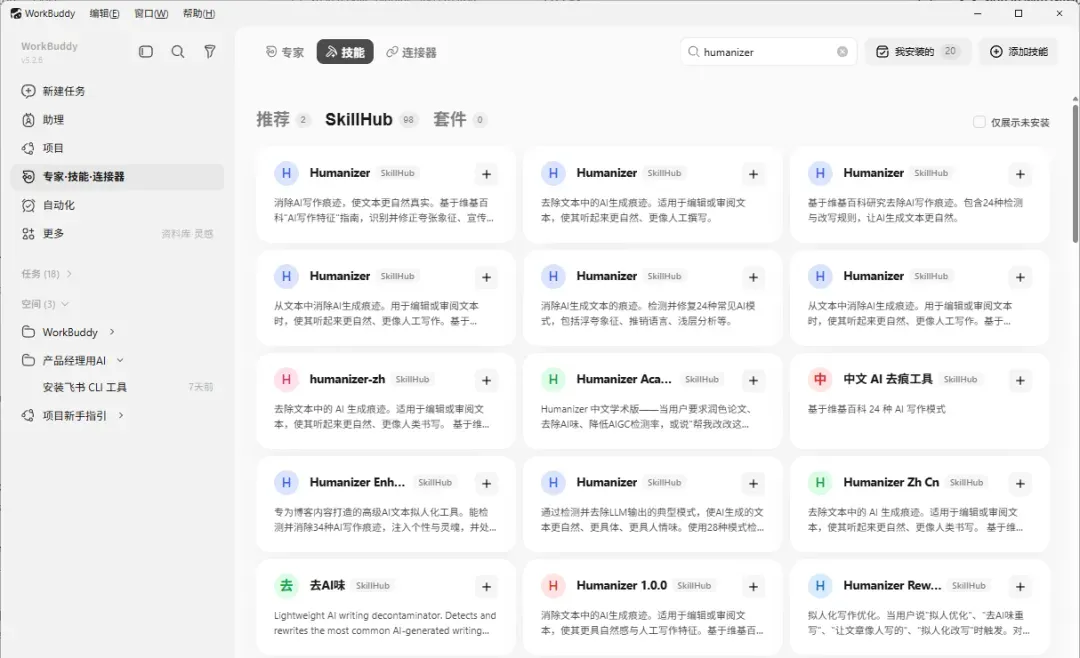Add the Humanizer 1.0.0 skill
Viewport: 1080px width, 658px height.
[x=753, y=587]
